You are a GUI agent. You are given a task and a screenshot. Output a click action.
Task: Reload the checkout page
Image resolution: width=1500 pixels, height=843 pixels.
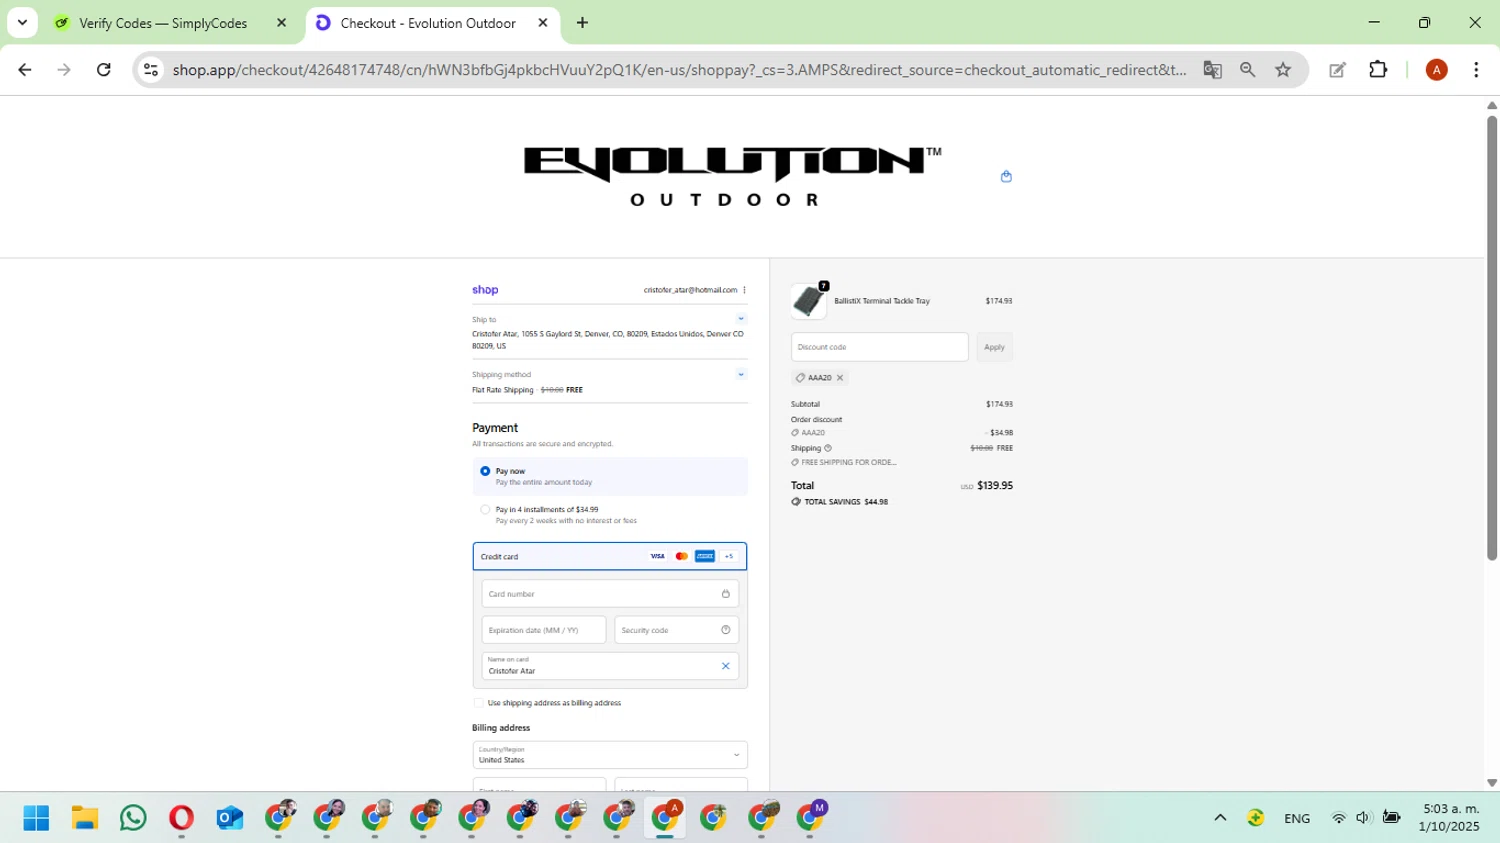pos(104,69)
